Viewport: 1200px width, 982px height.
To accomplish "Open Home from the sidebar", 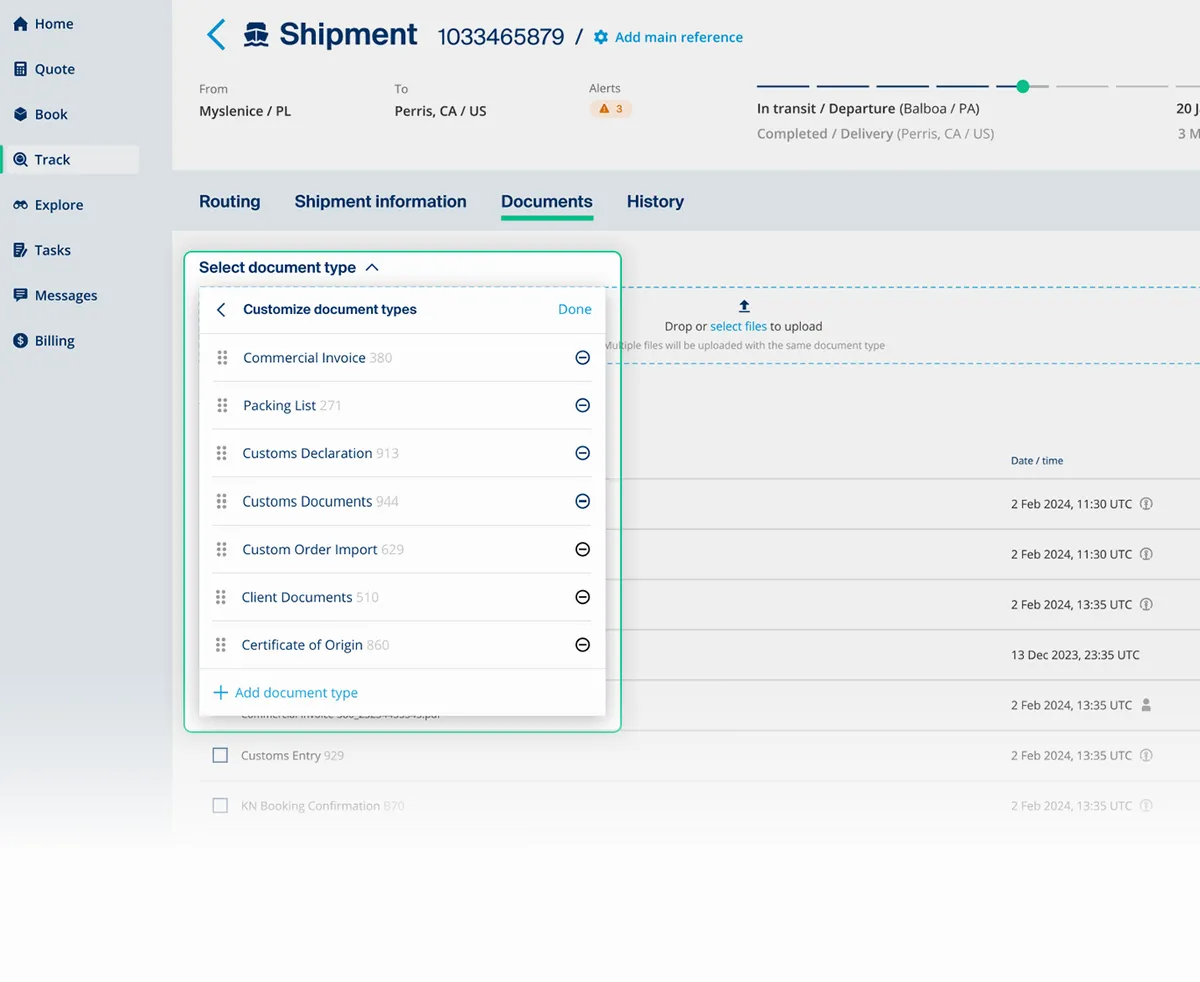I will tap(47, 23).
